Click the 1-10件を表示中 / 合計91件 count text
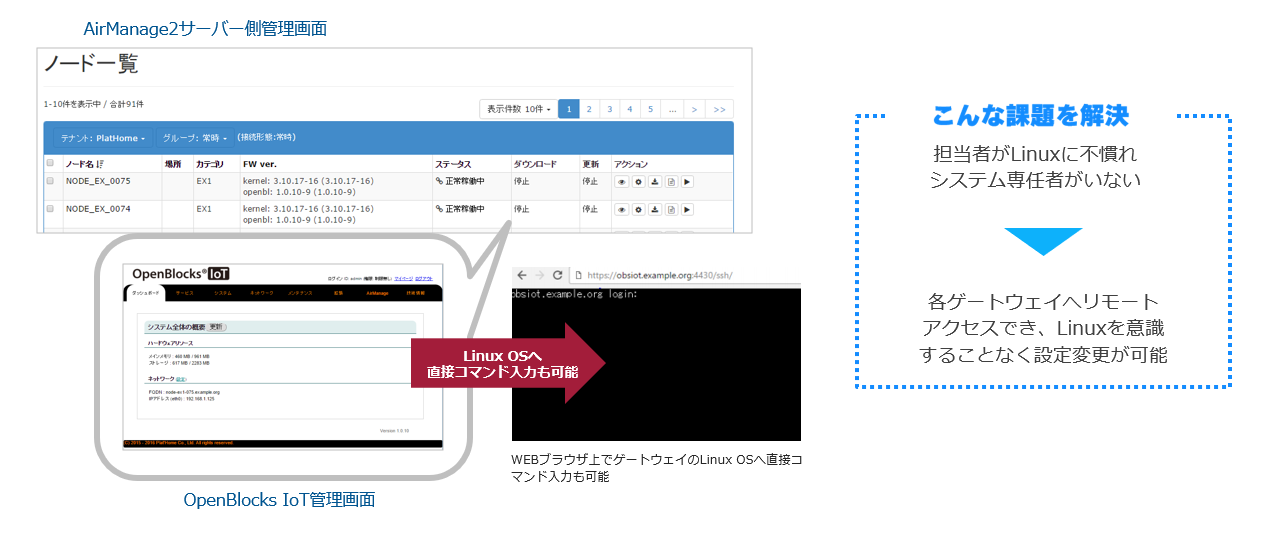This screenshot has width=1270, height=546. tap(94, 104)
